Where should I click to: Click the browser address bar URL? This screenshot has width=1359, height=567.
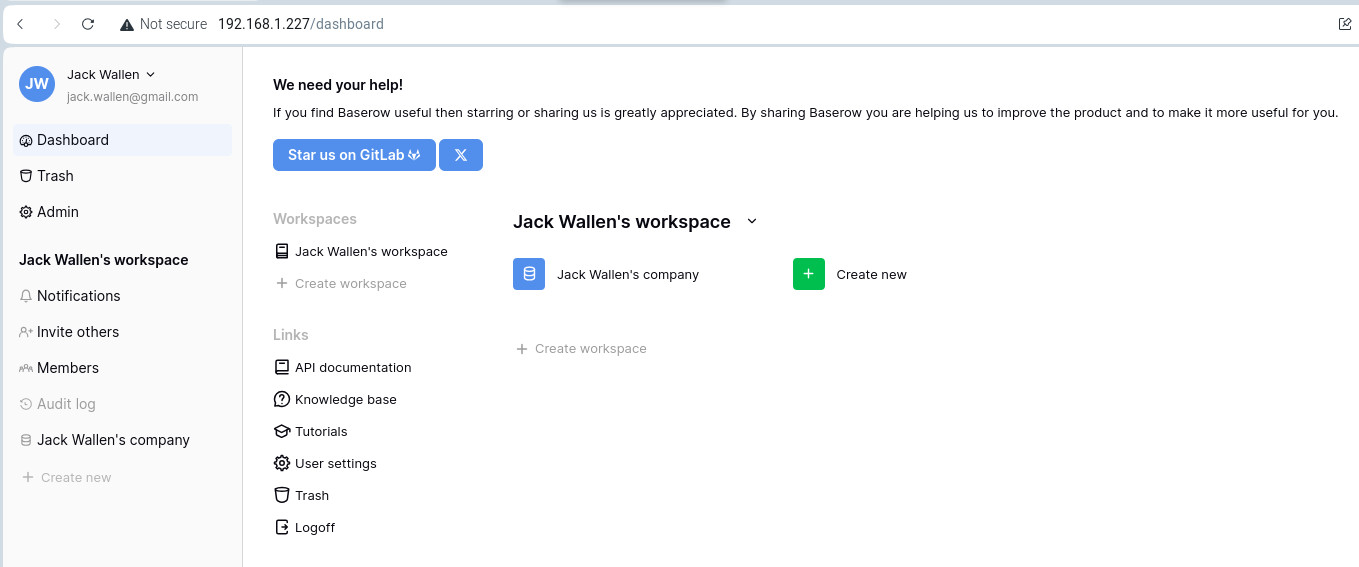click(x=300, y=24)
